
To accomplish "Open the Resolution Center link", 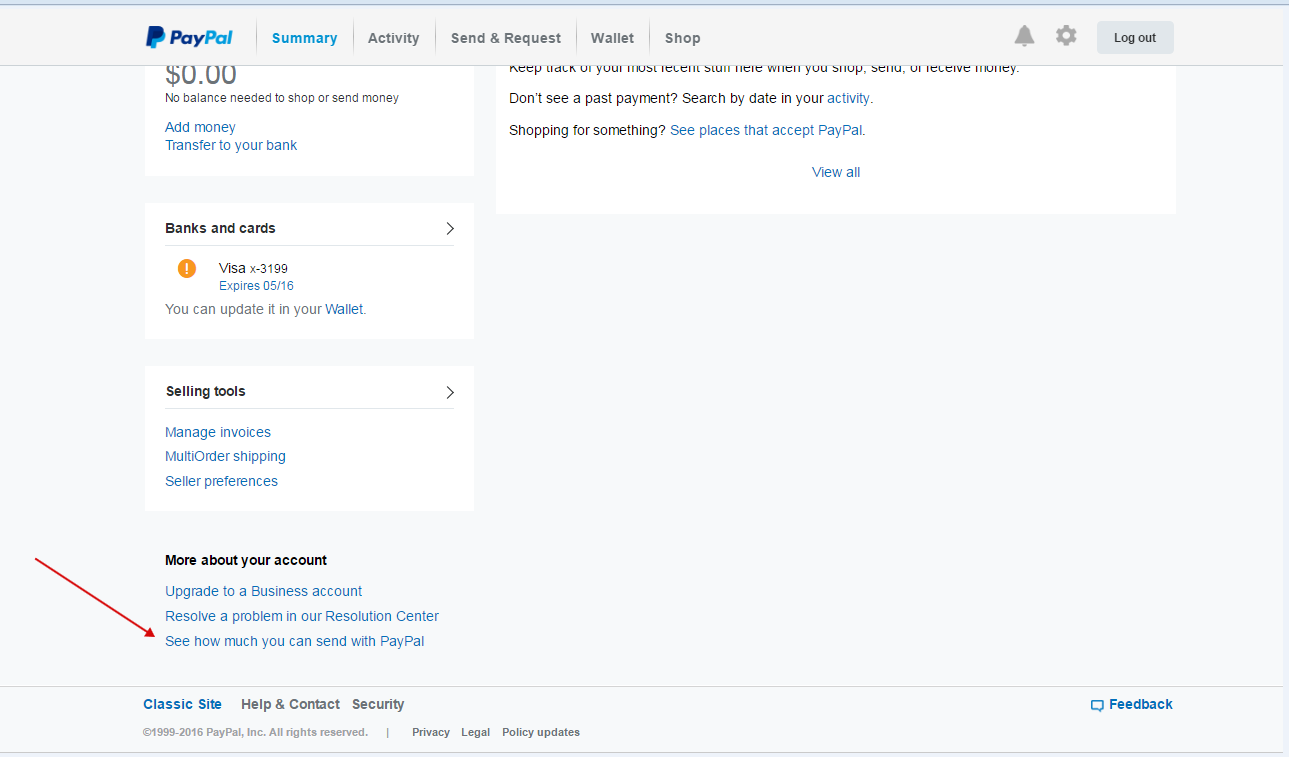I will click(302, 616).
